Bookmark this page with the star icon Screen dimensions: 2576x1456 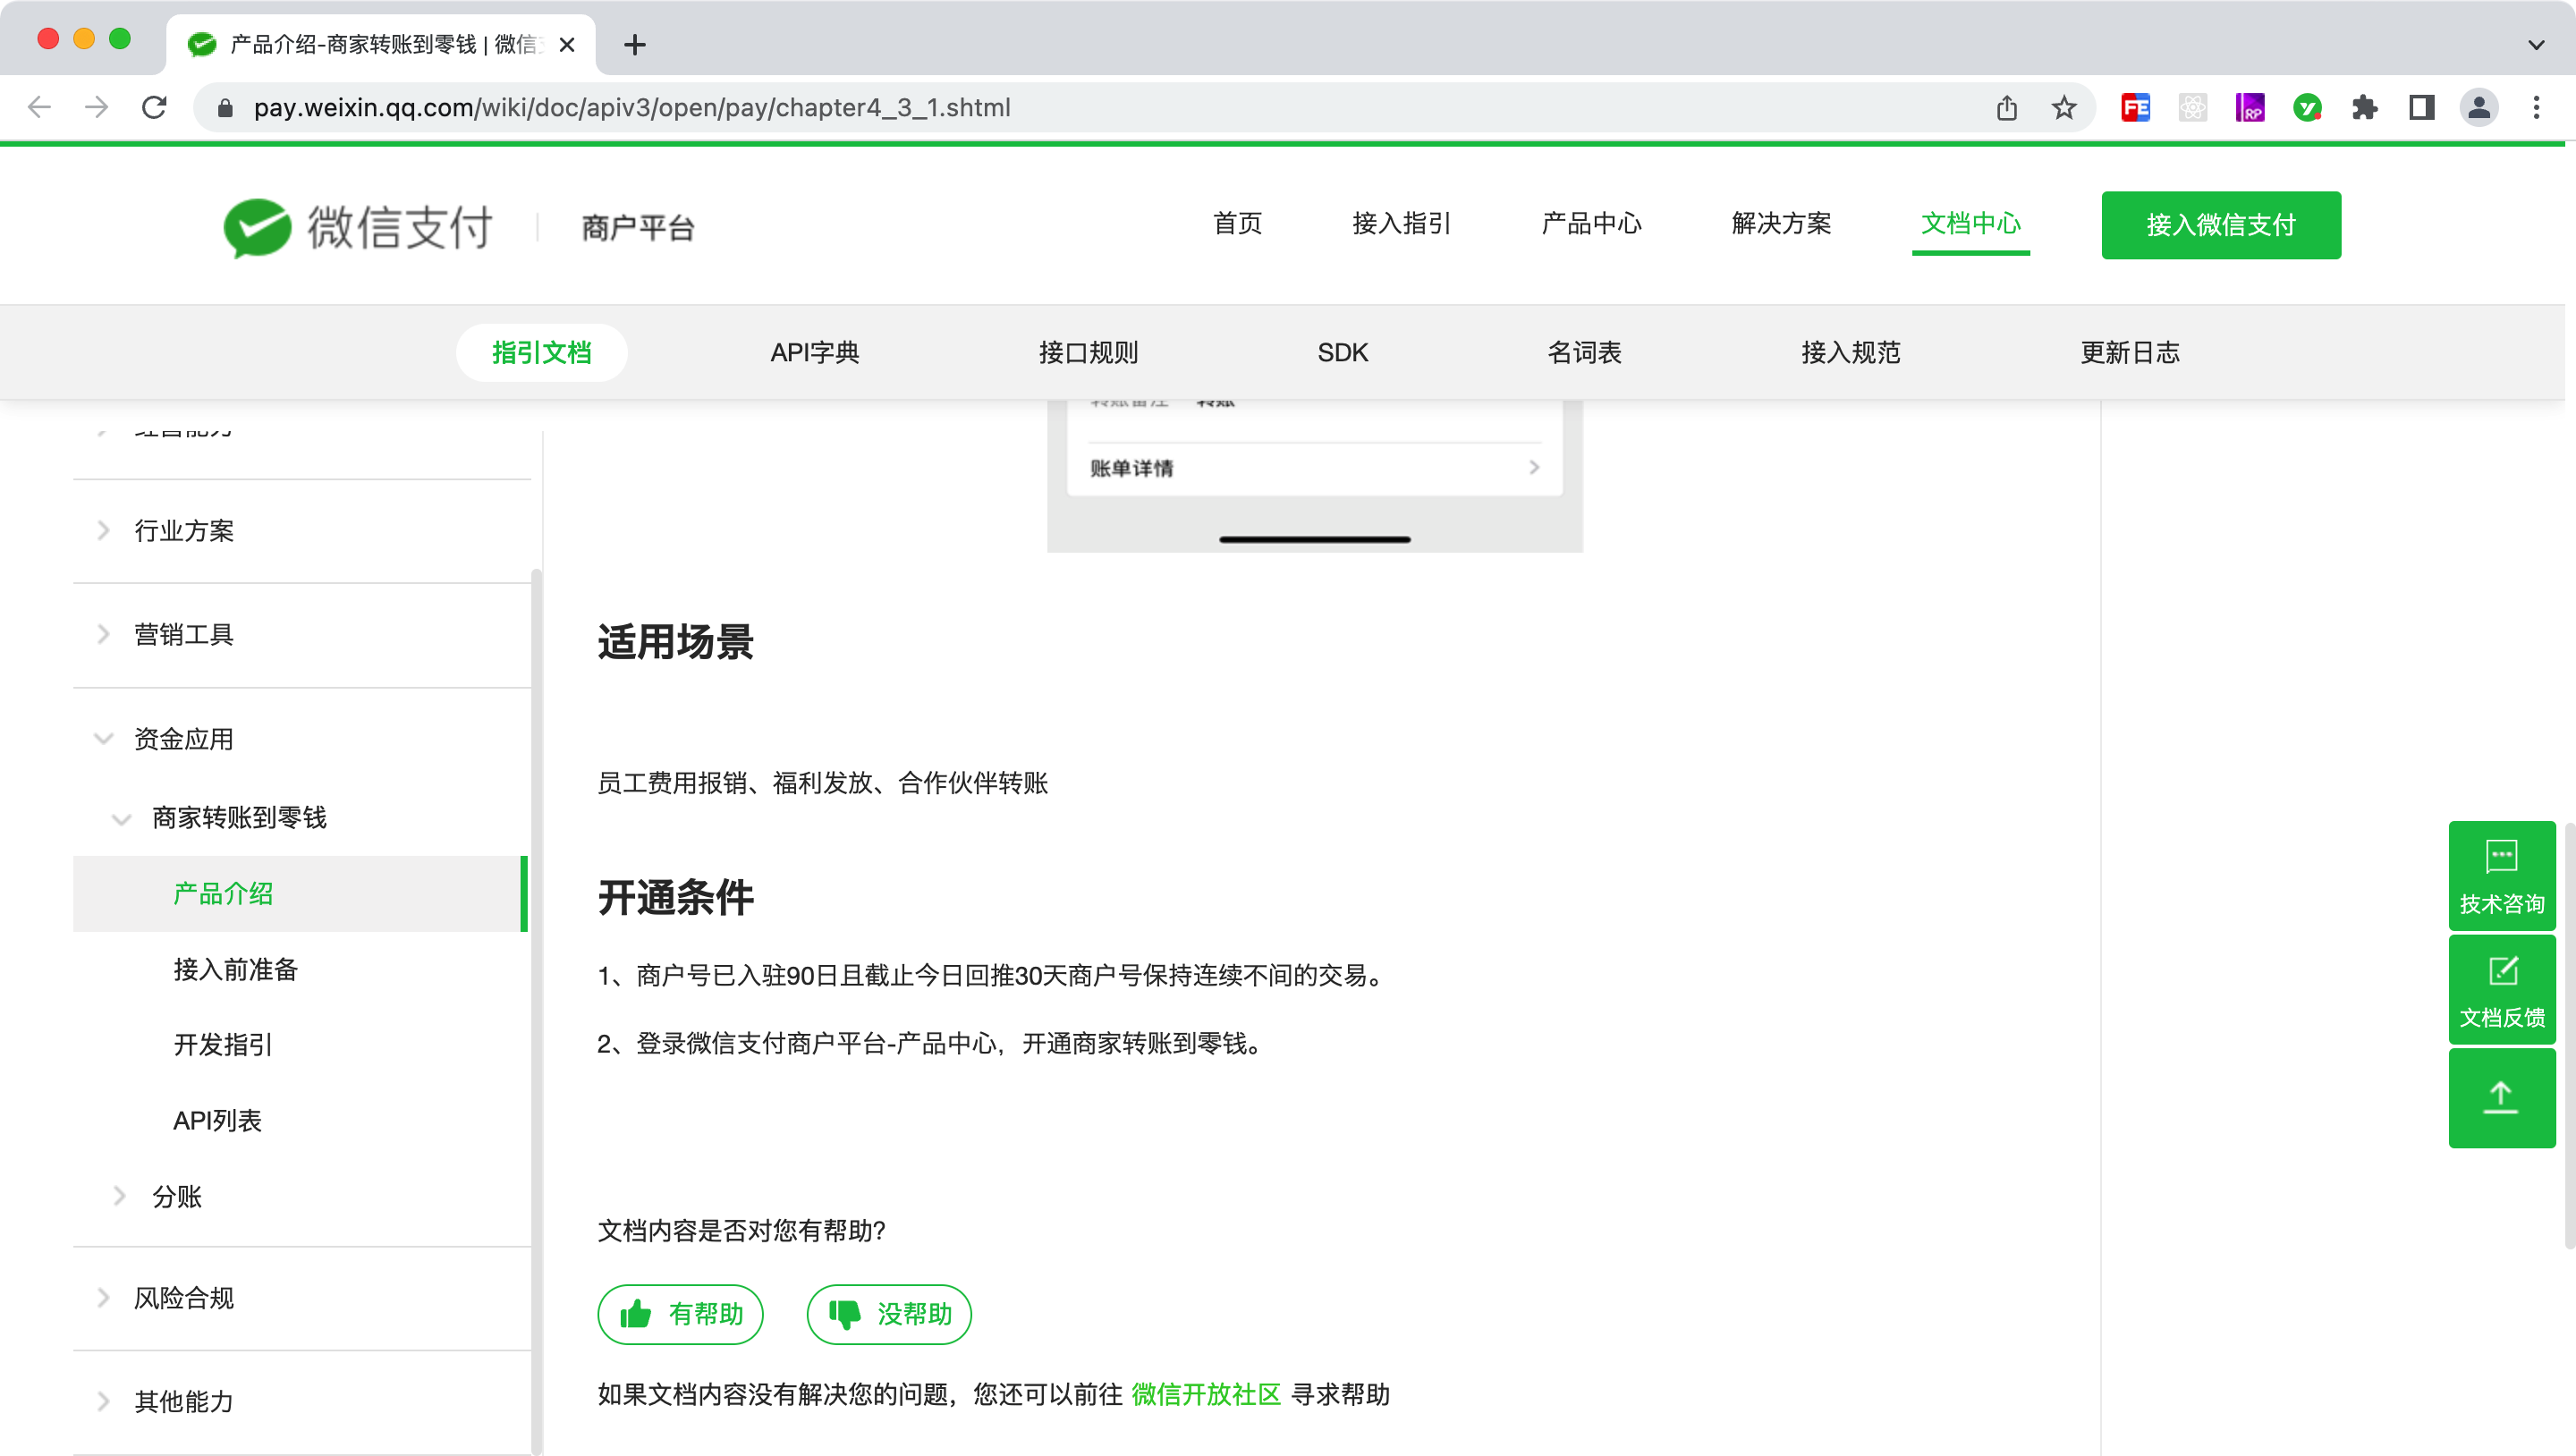[2064, 108]
